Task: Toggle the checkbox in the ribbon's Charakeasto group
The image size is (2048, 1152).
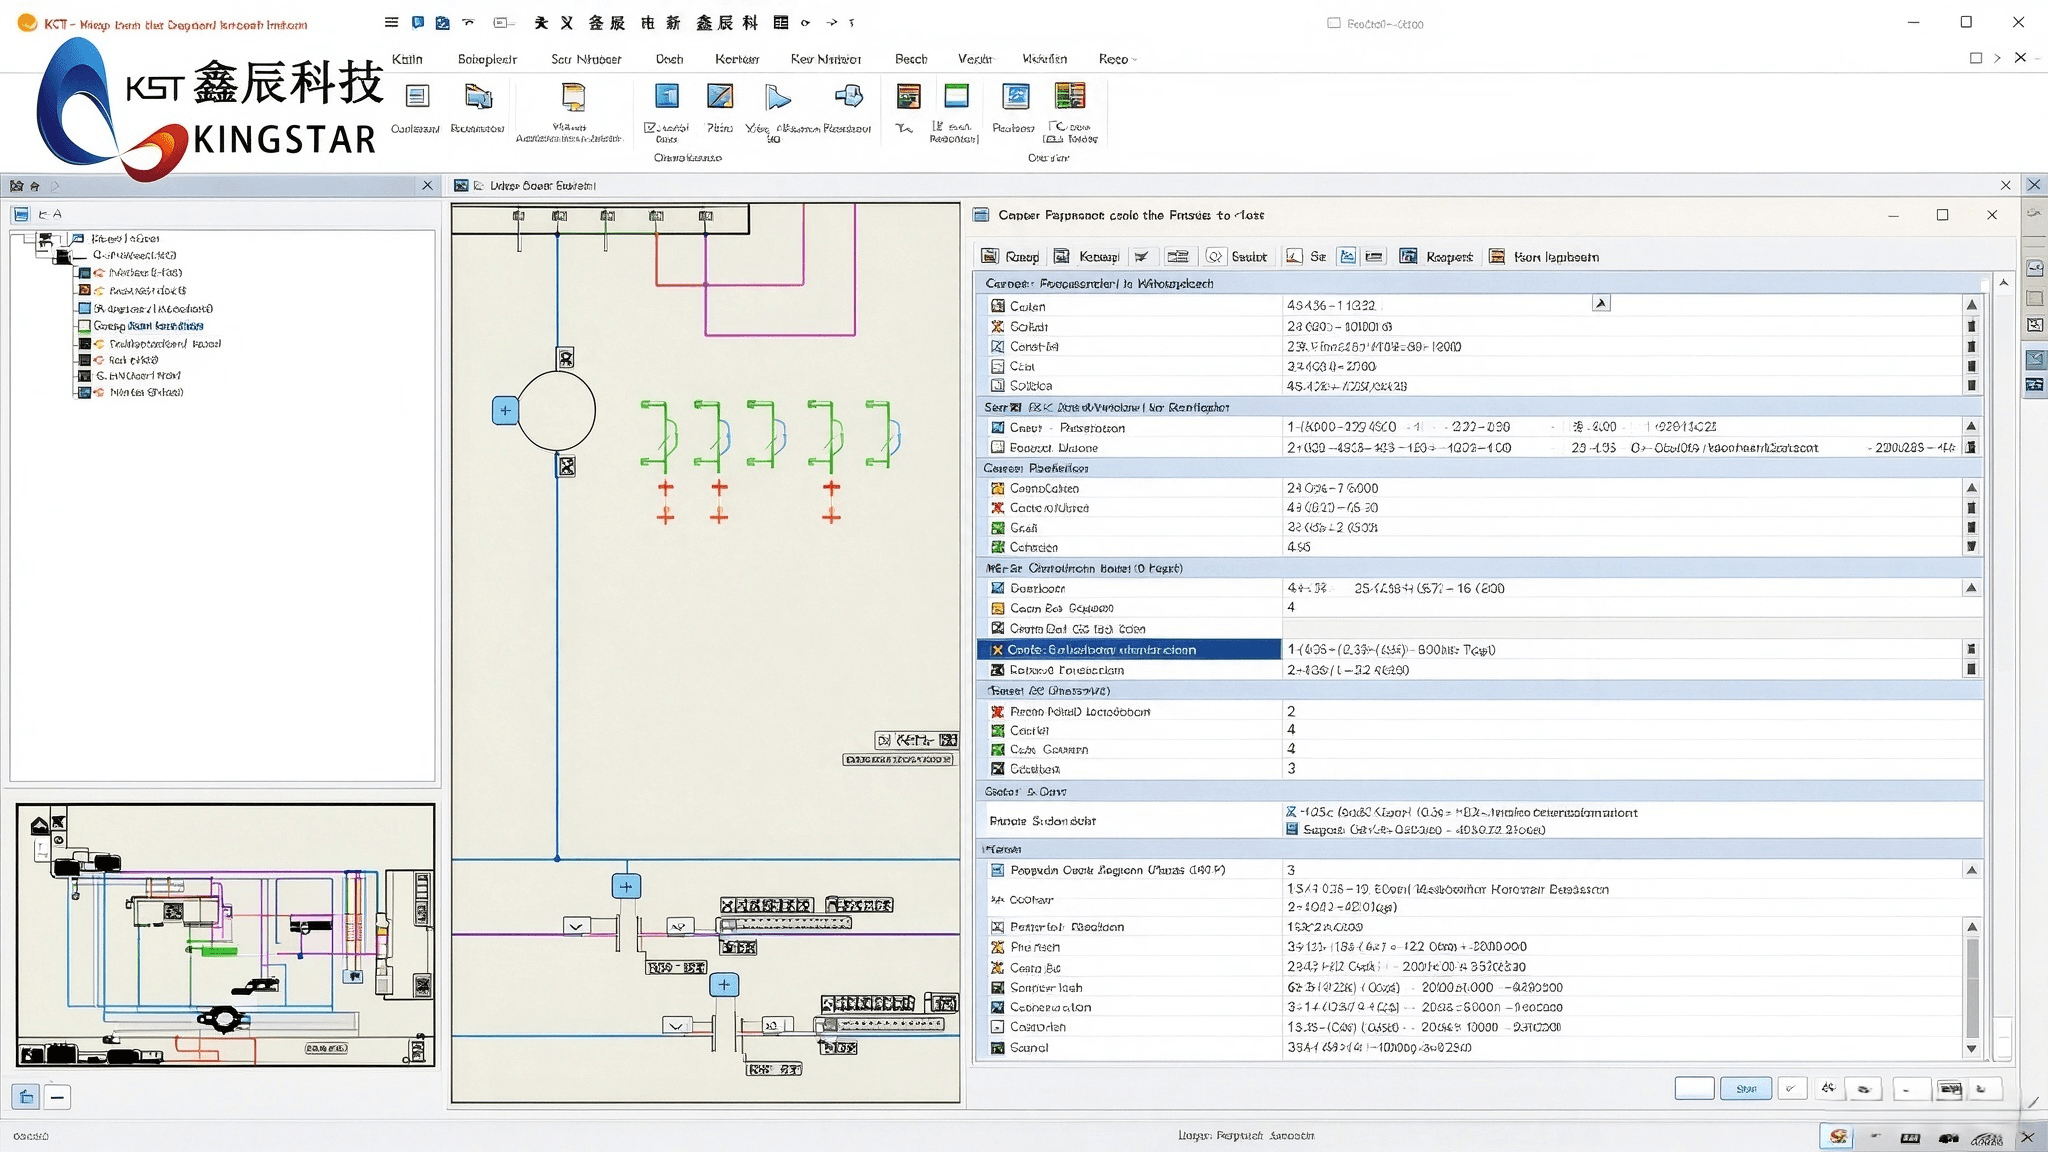Action: 650,128
